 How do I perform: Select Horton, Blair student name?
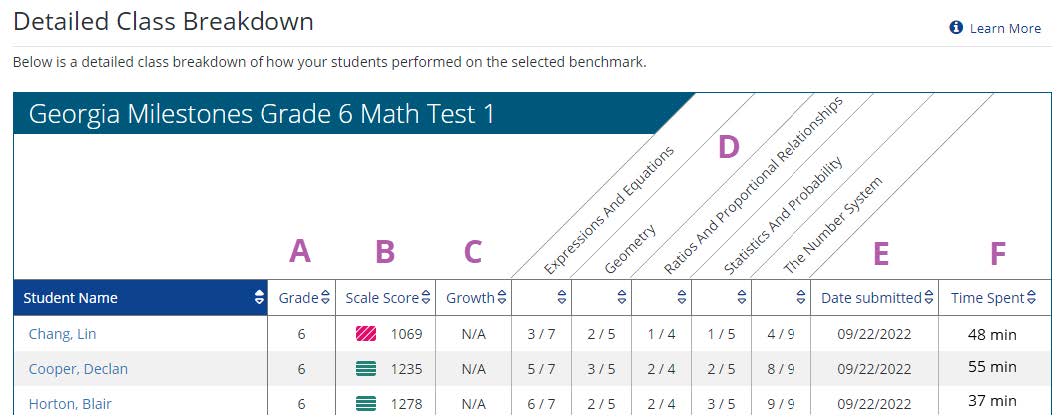[67, 404]
